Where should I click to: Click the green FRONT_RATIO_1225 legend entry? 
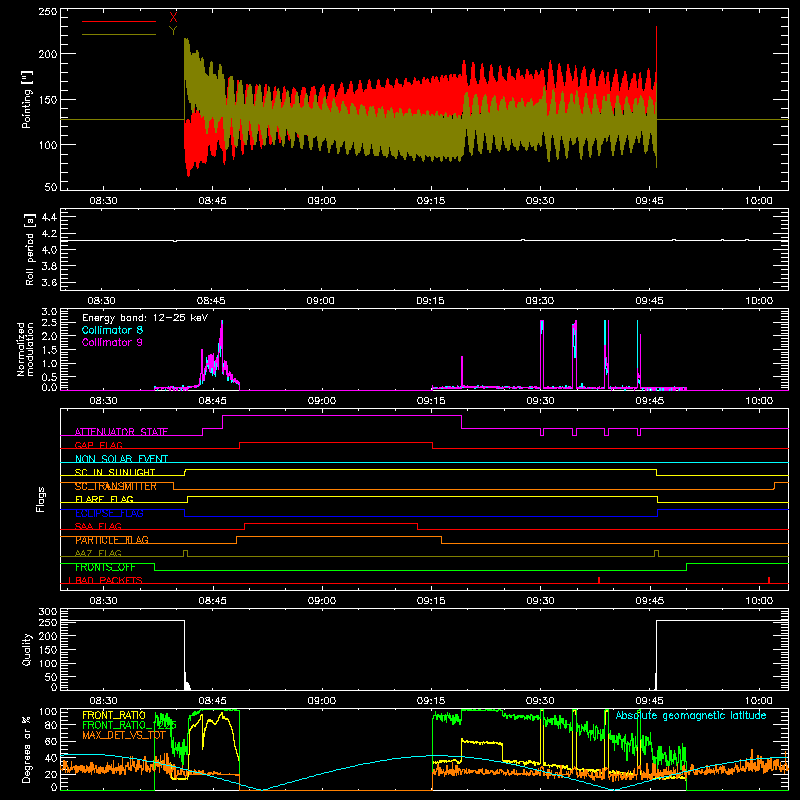(129, 725)
